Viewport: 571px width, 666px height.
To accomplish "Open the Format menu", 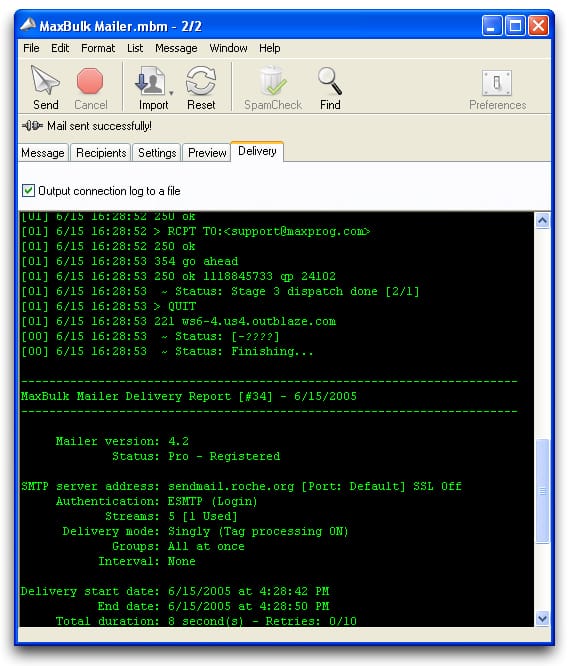I will pyautogui.click(x=98, y=48).
